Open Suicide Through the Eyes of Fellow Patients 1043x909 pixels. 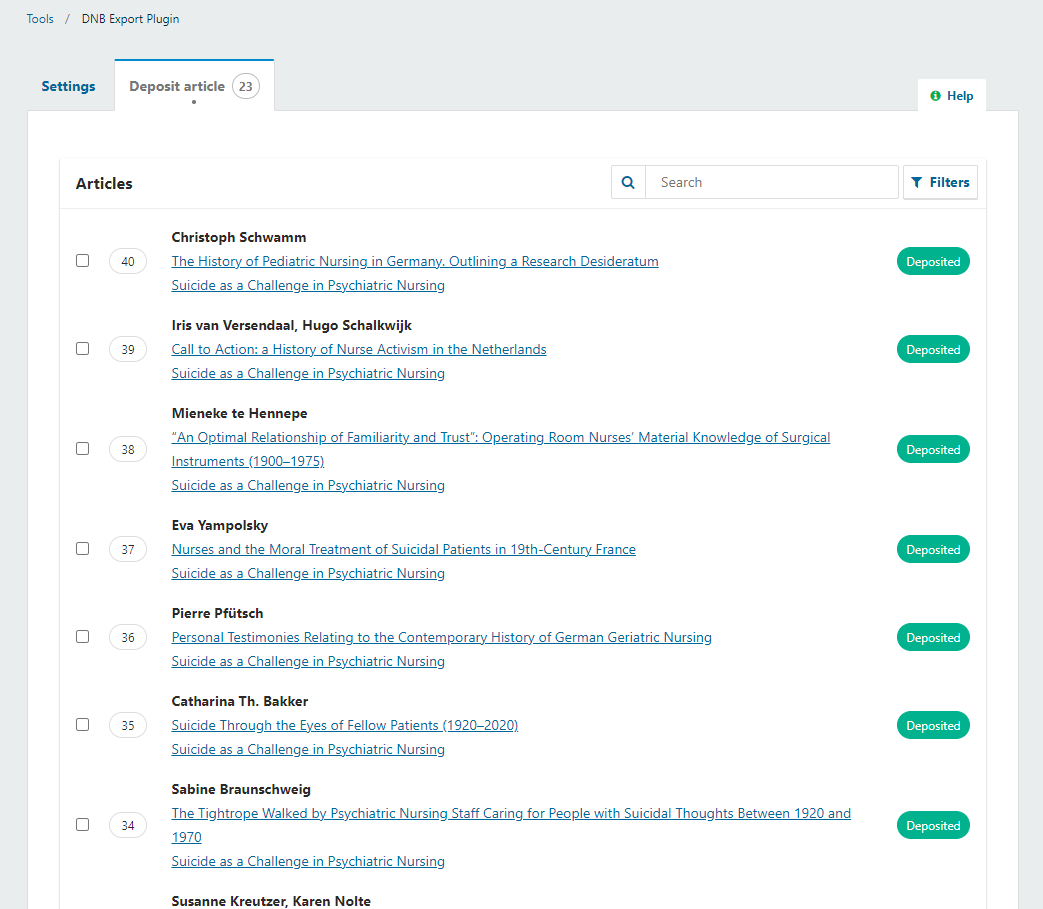click(345, 725)
